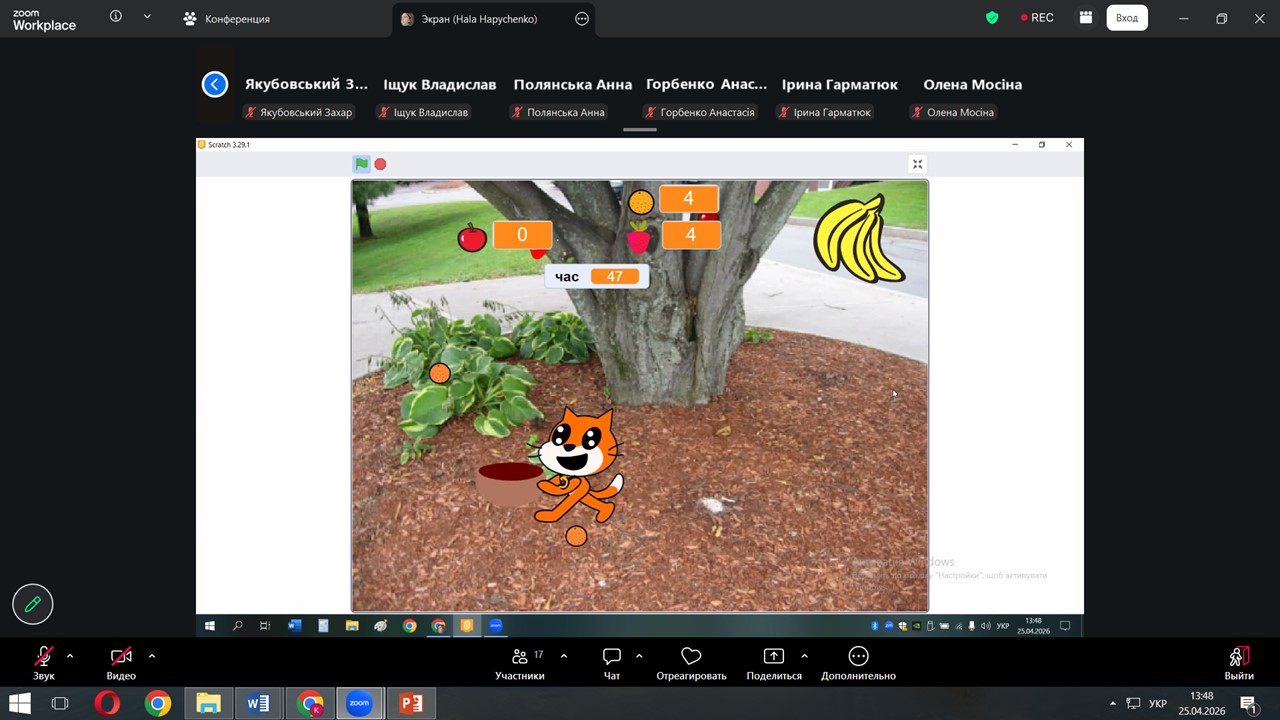The height and width of the screenshot is (720, 1280).
Task: Toggle the REC recording indicator
Action: pyautogui.click(x=1036, y=18)
